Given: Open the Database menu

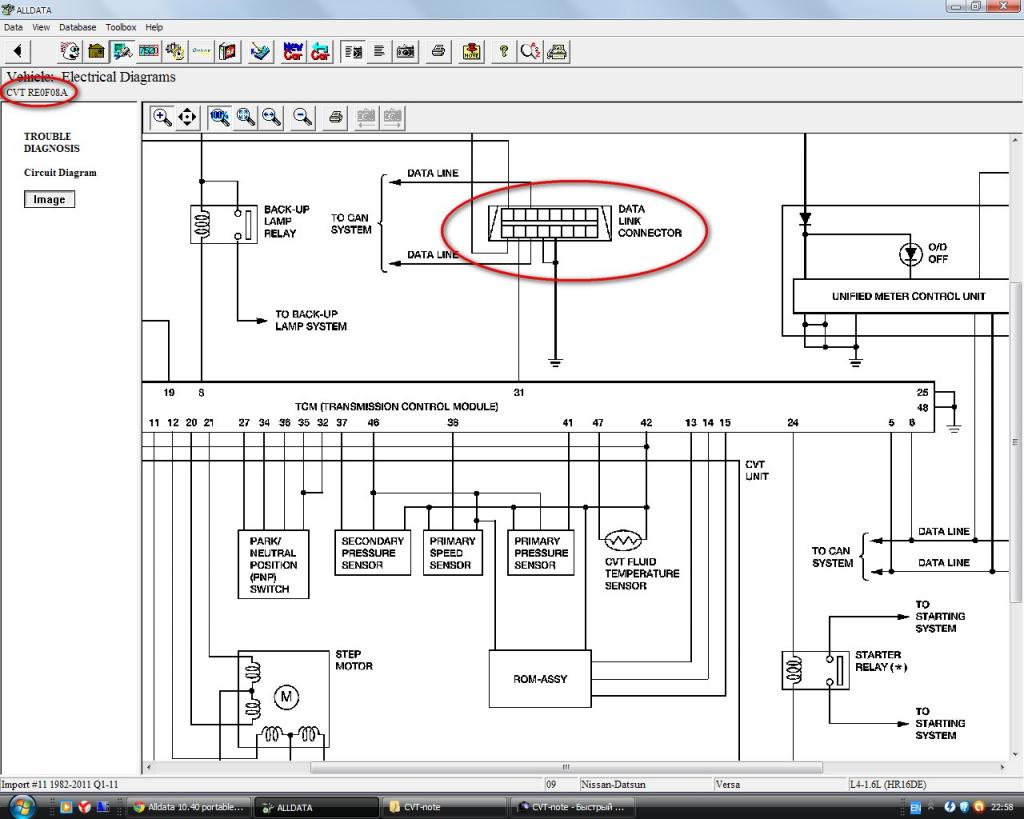Looking at the screenshot, I should tap(78, 27).
